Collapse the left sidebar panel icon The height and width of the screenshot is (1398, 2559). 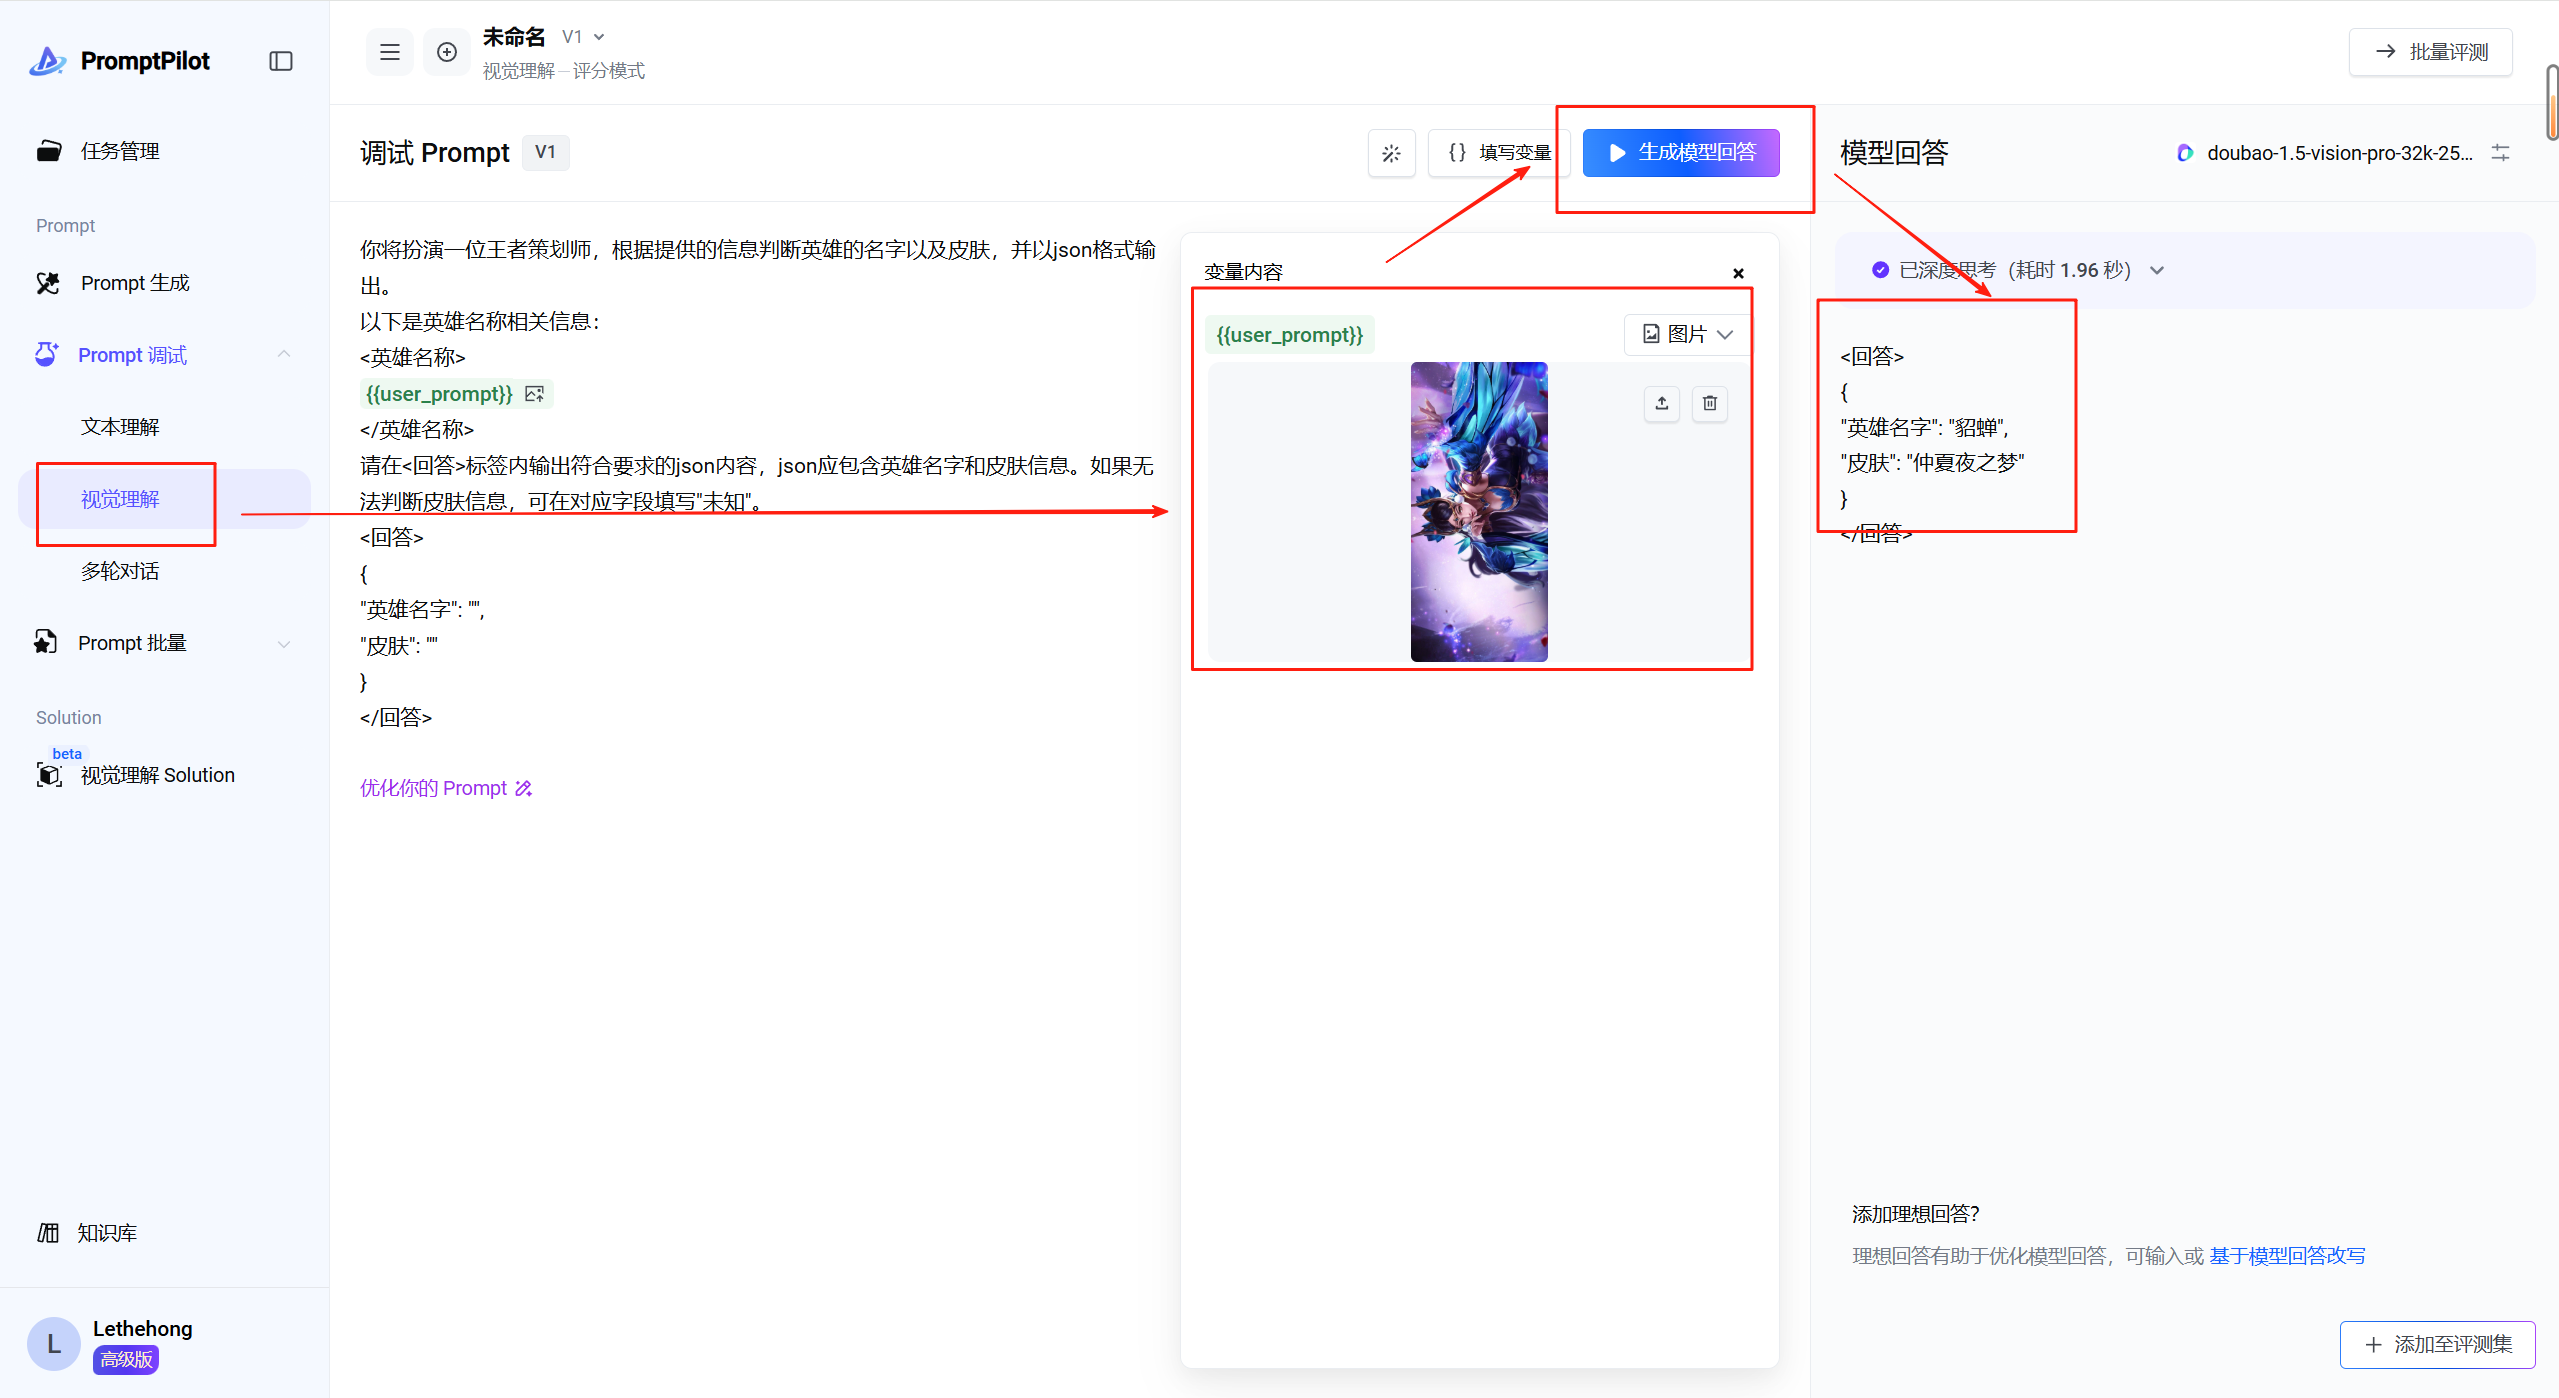[281, 61]
